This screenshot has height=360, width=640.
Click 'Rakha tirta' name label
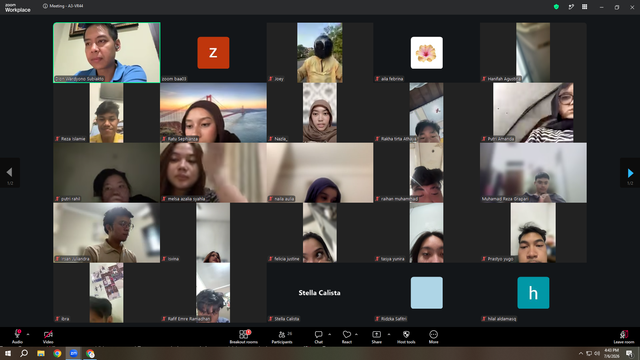[399, 139]
